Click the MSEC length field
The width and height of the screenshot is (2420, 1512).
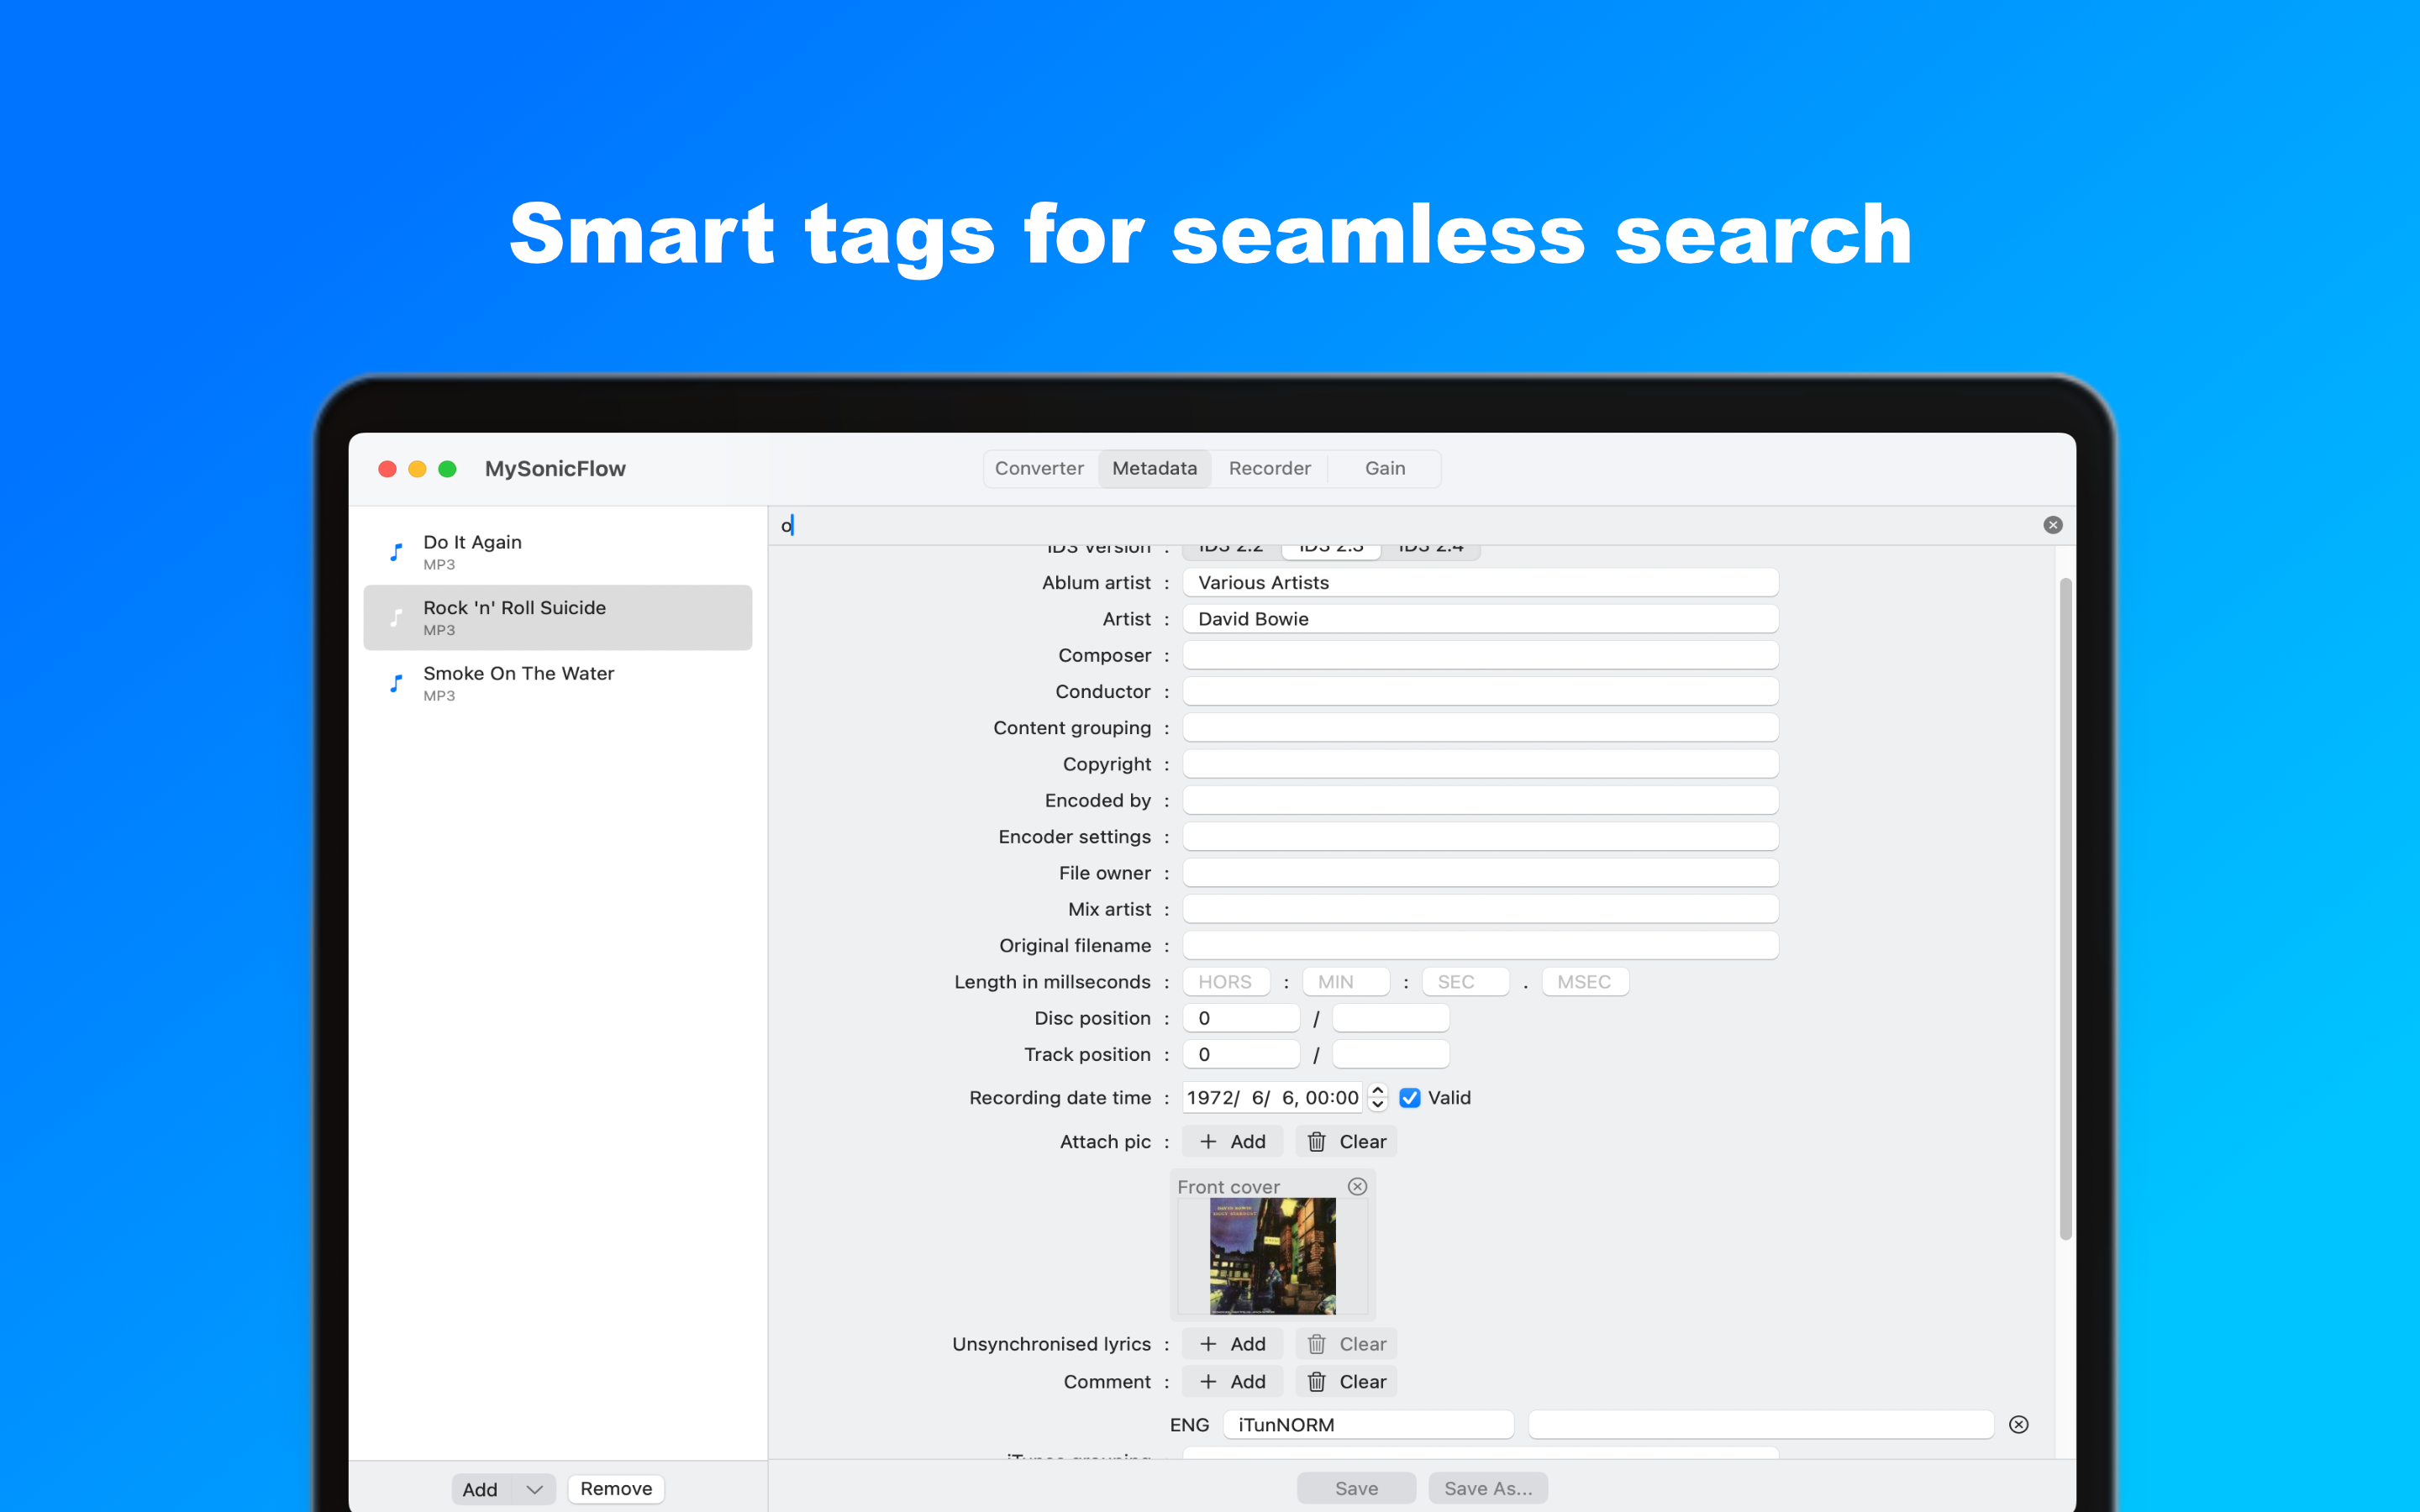1585,982
